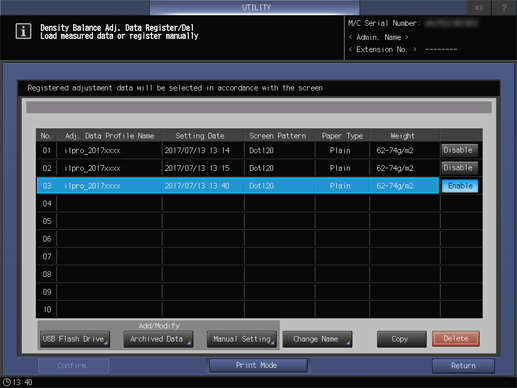Select empty row number 08

click(47, 274)
